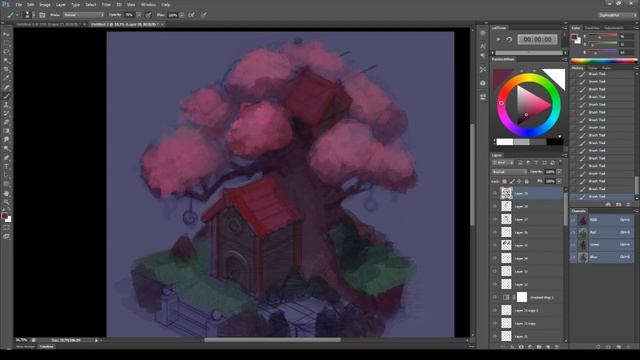Enable airbrush mode in the options bar
This screenshot has width=640, height=360.
pos(191,15)
